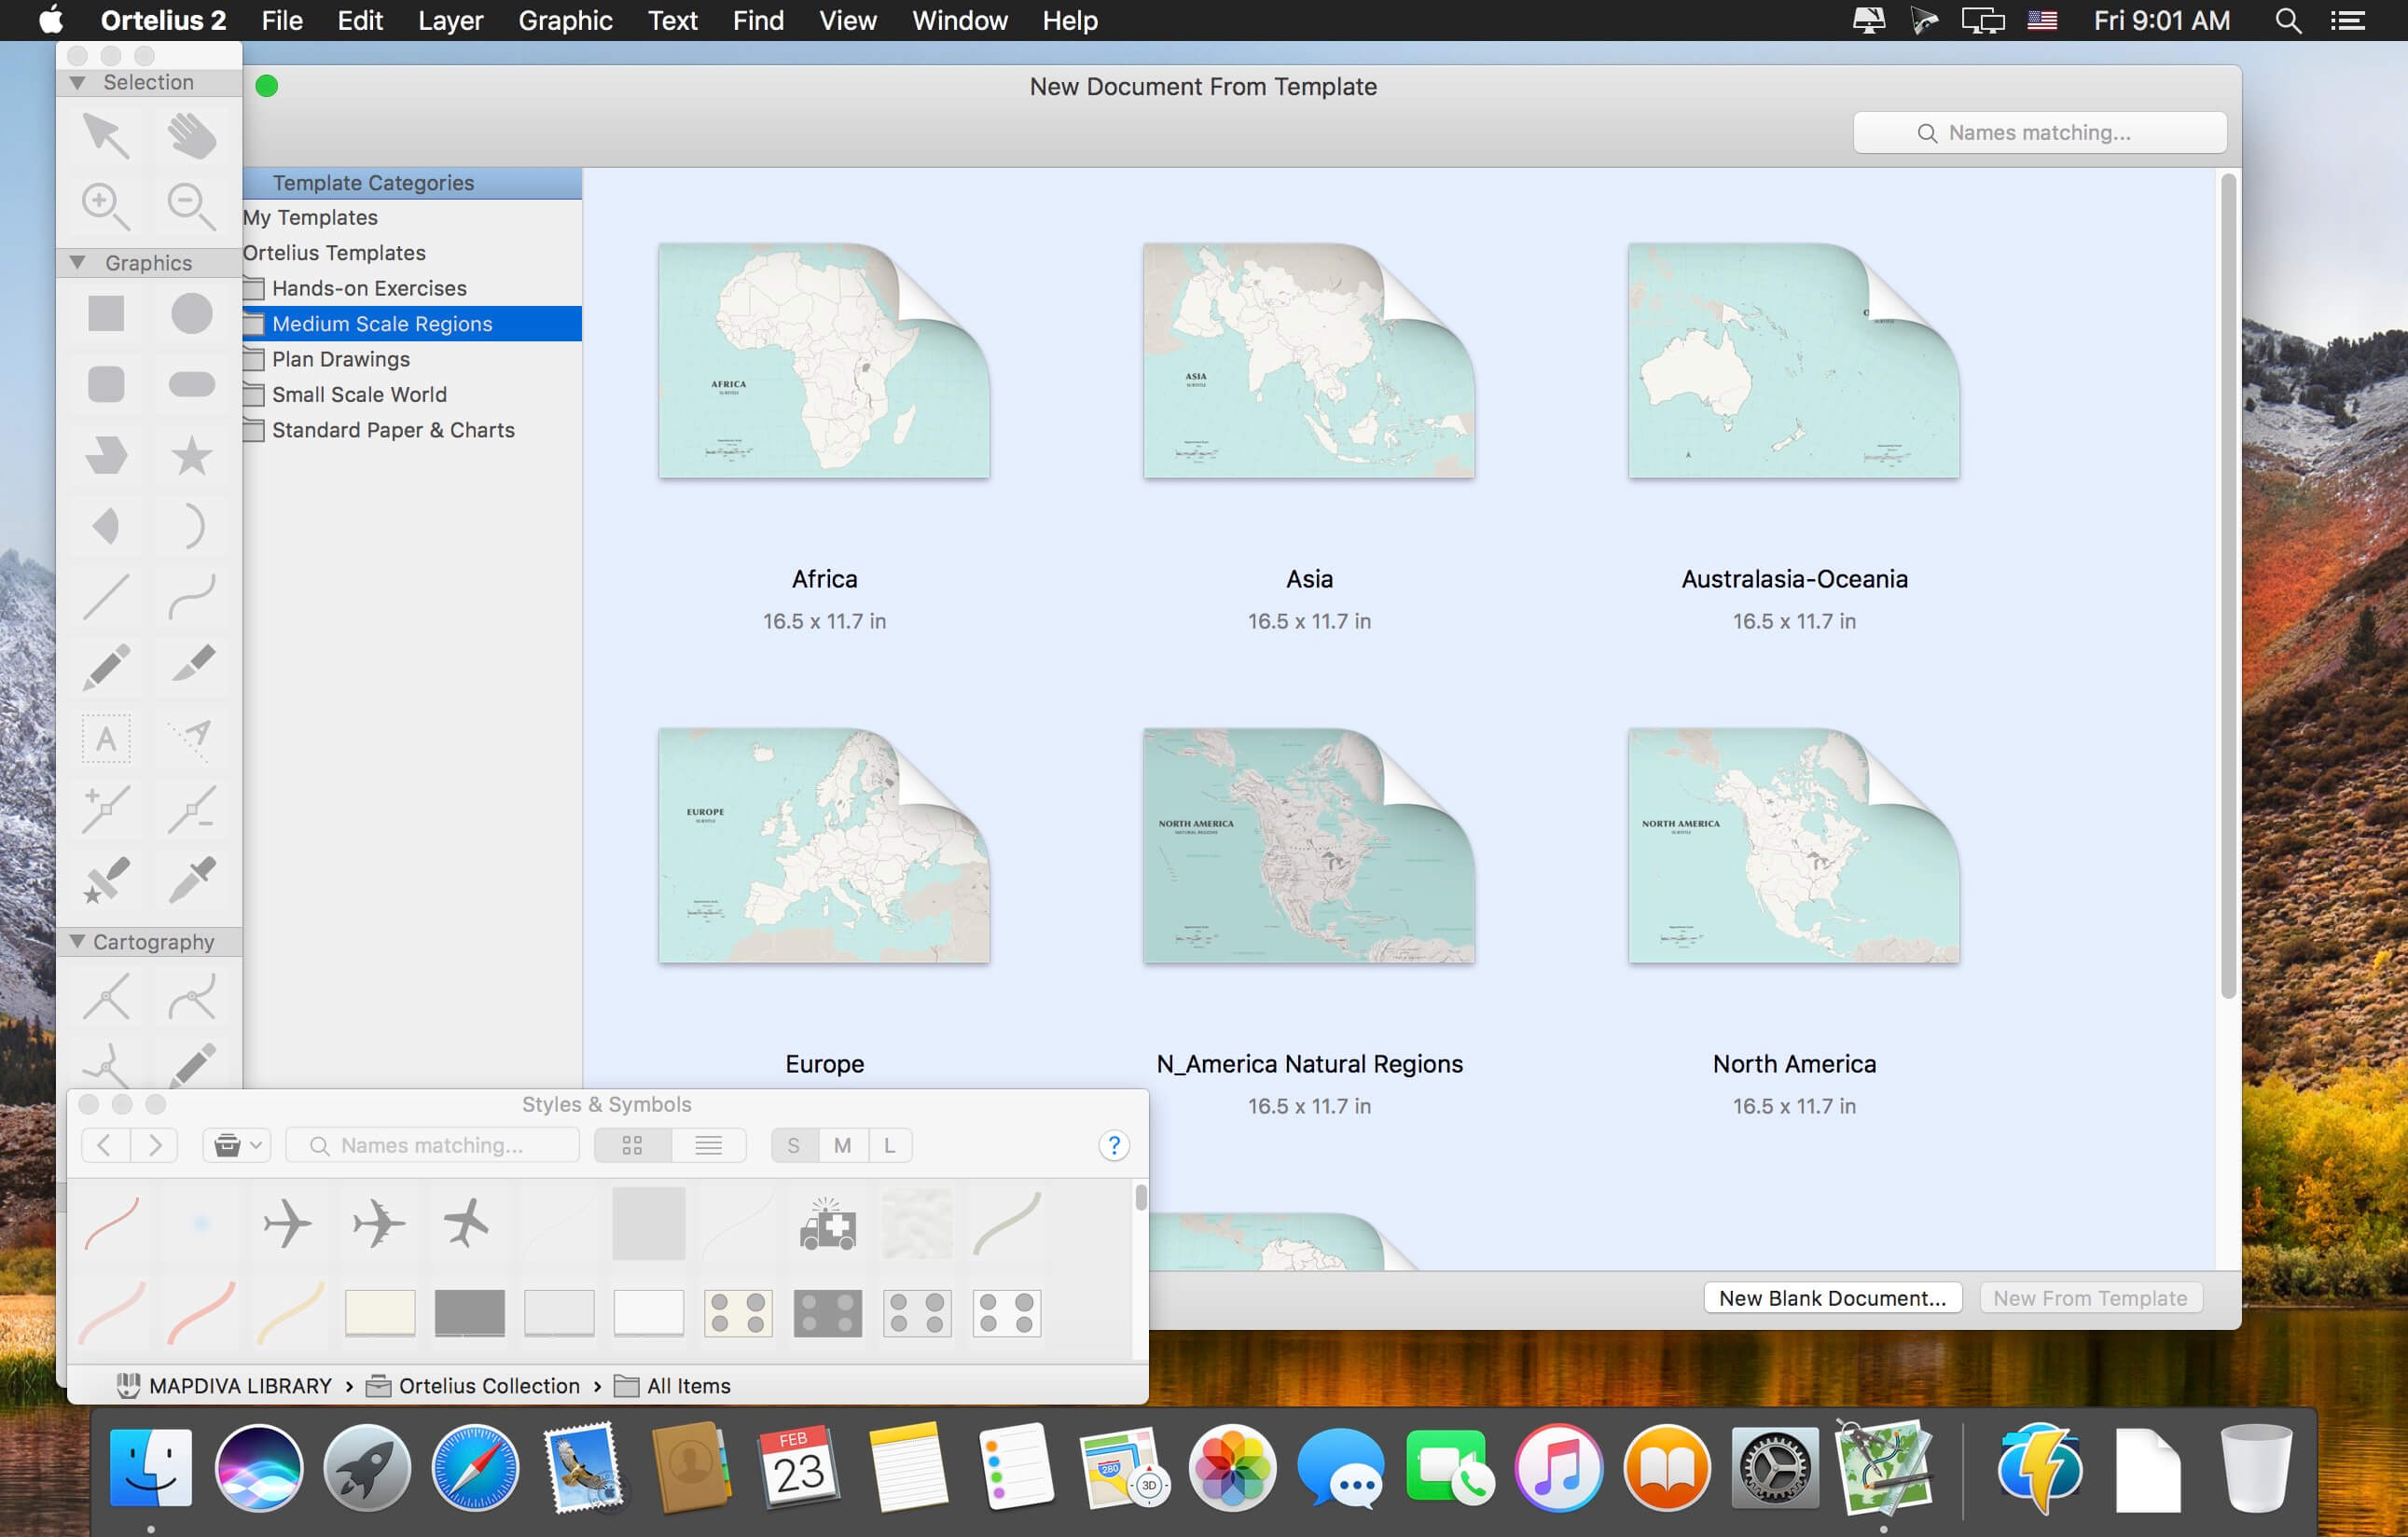Image resolution: width=2408 pixels, height=1537 pixels.
Task: Select the Africa template thumbnail
Action: [824, 361]
